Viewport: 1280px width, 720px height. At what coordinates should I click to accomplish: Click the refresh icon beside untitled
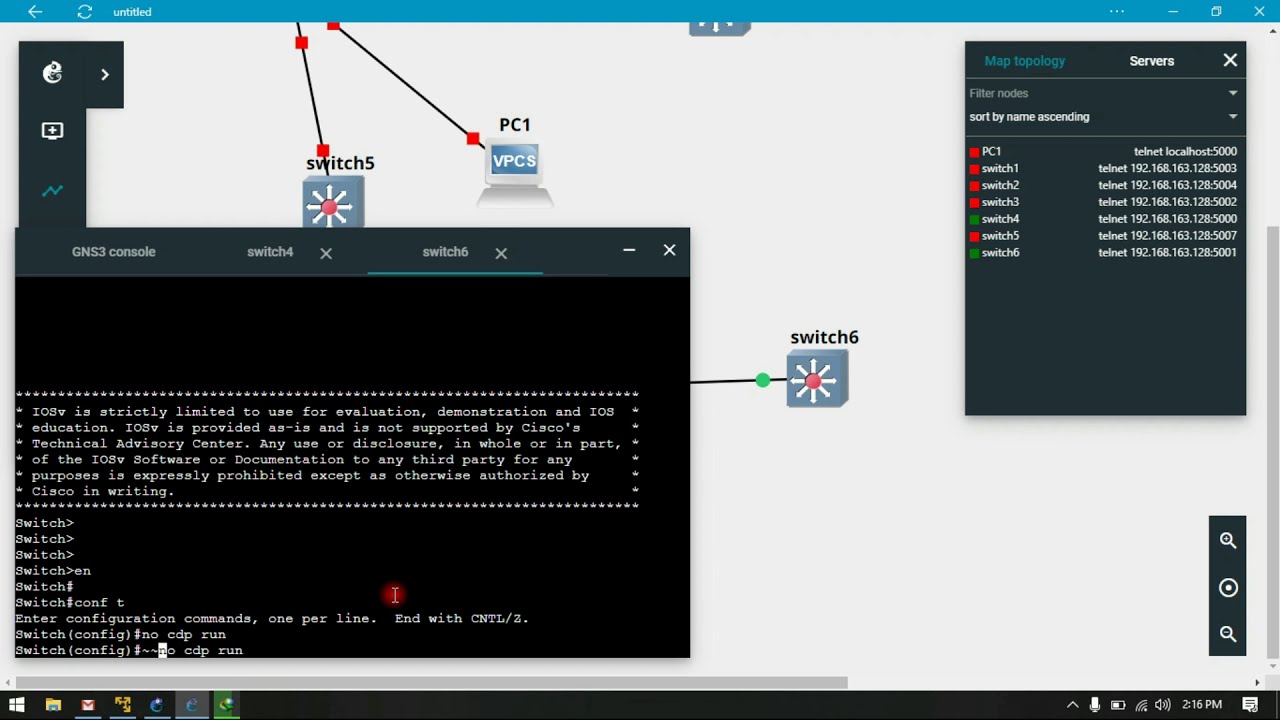click(x=85, y=12)
